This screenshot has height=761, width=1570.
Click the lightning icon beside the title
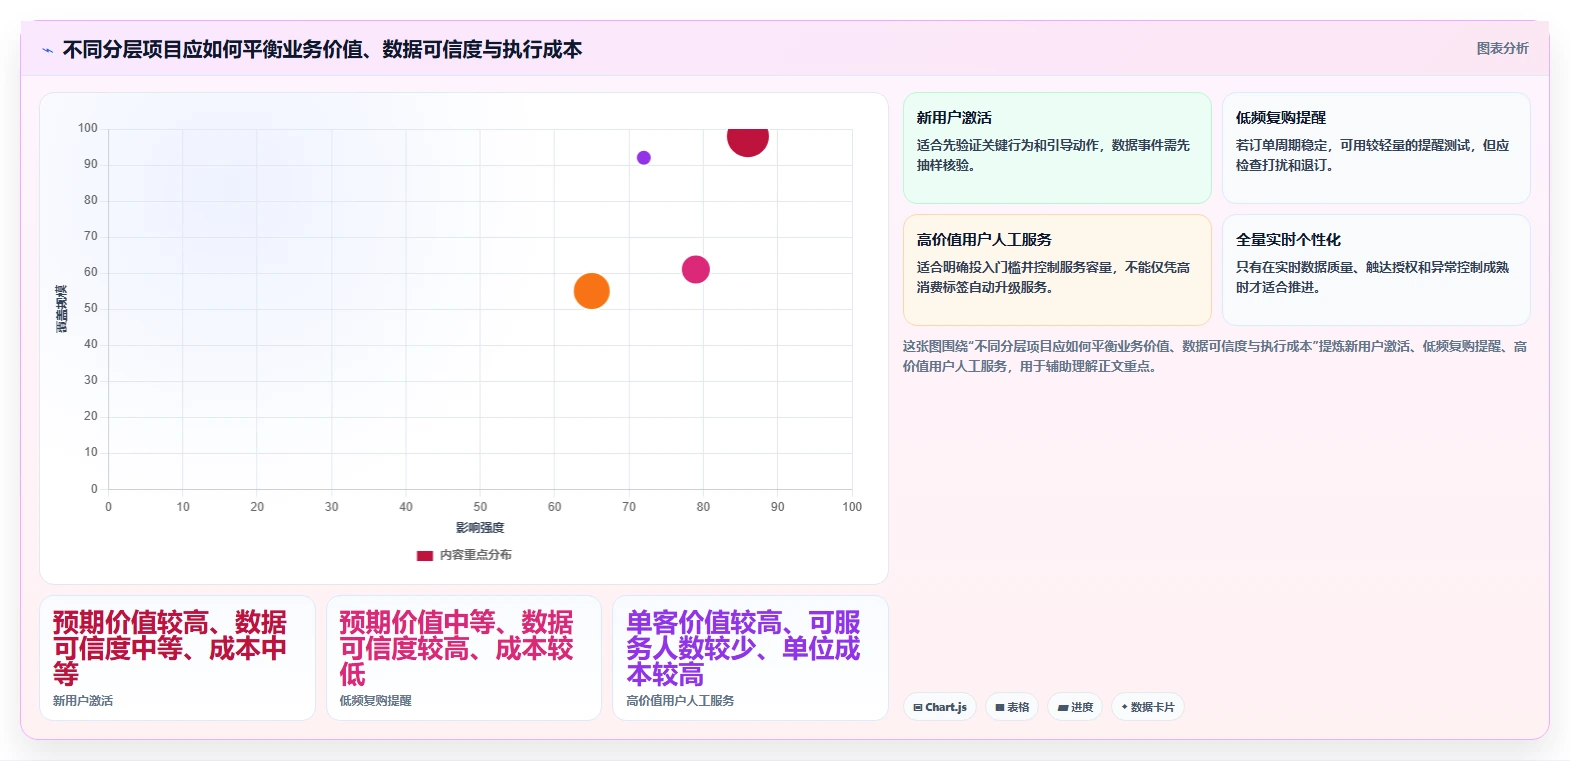coord(47,50)
